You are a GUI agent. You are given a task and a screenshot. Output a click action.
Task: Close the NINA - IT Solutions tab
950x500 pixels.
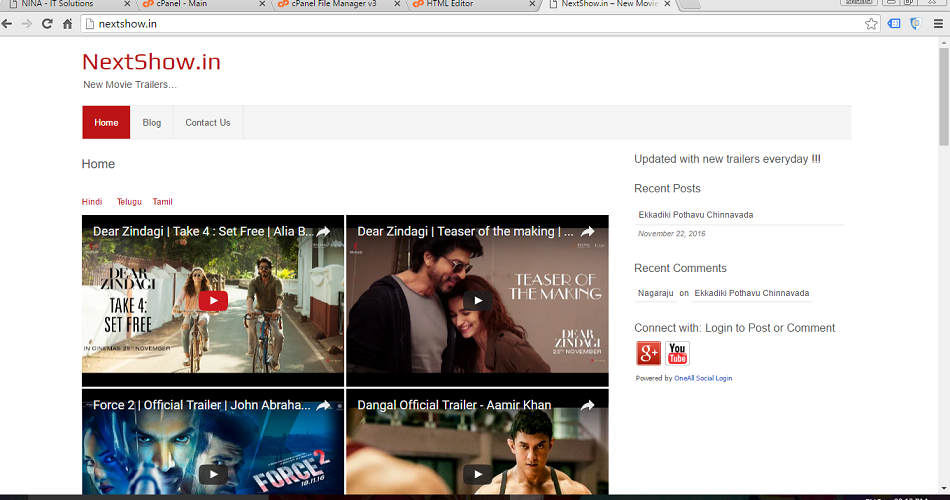click(127, 4)
